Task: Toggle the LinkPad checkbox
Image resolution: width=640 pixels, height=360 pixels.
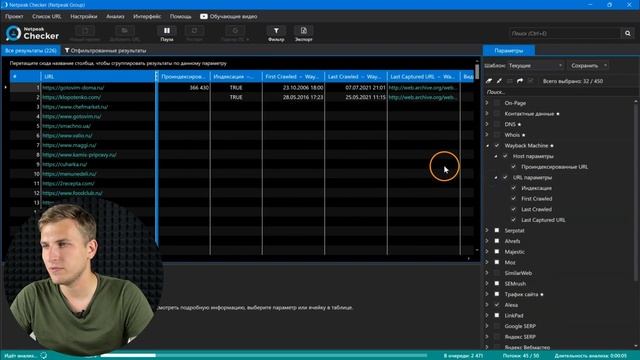Action: point(497,315)
